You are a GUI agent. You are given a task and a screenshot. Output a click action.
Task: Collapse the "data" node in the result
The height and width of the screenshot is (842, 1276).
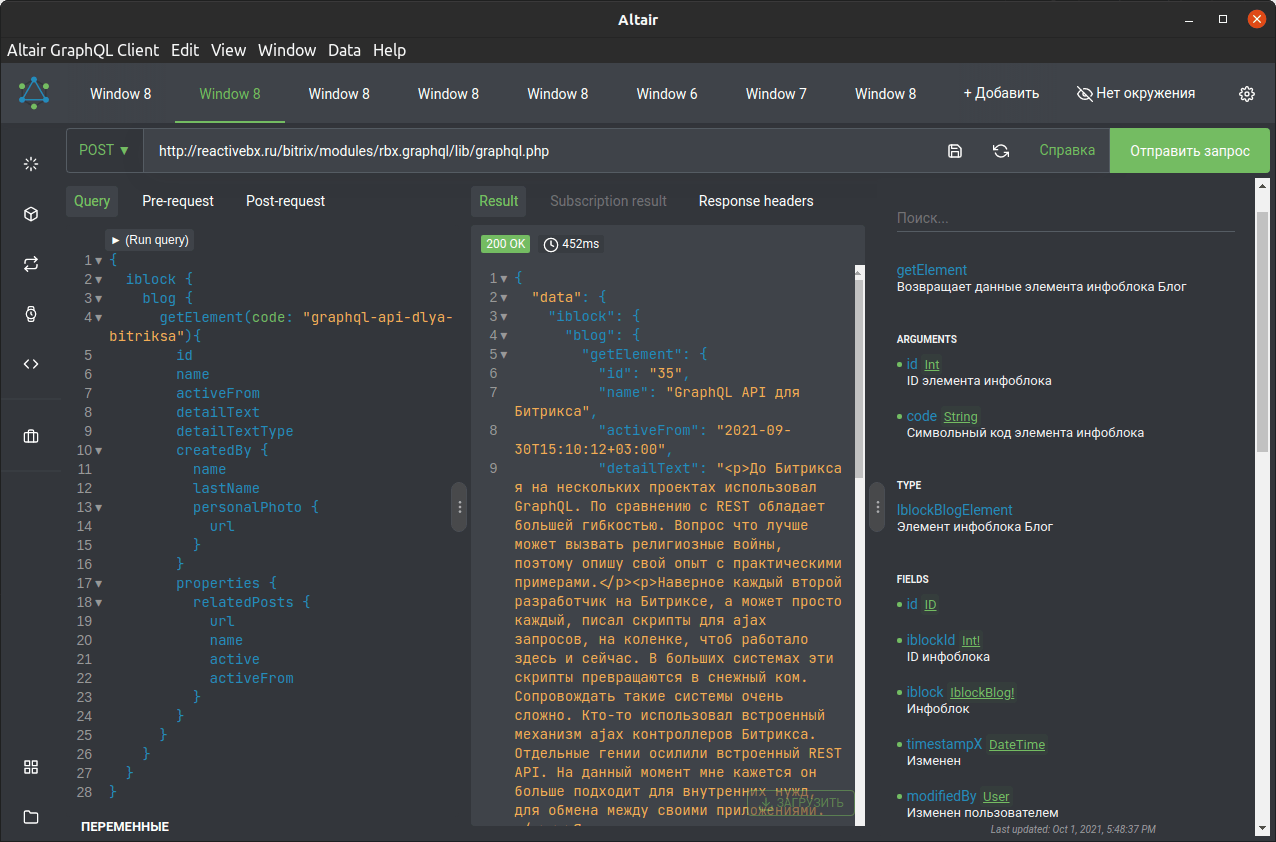[x=503, y=298]
